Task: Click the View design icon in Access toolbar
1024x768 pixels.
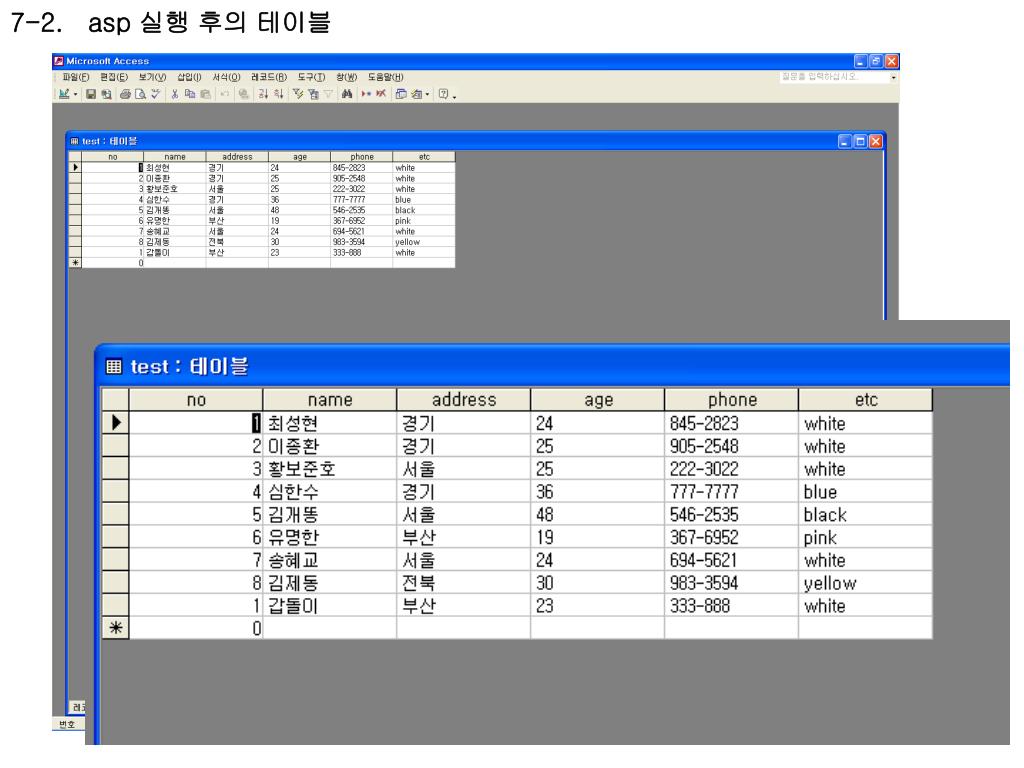Action: point(64,94)
